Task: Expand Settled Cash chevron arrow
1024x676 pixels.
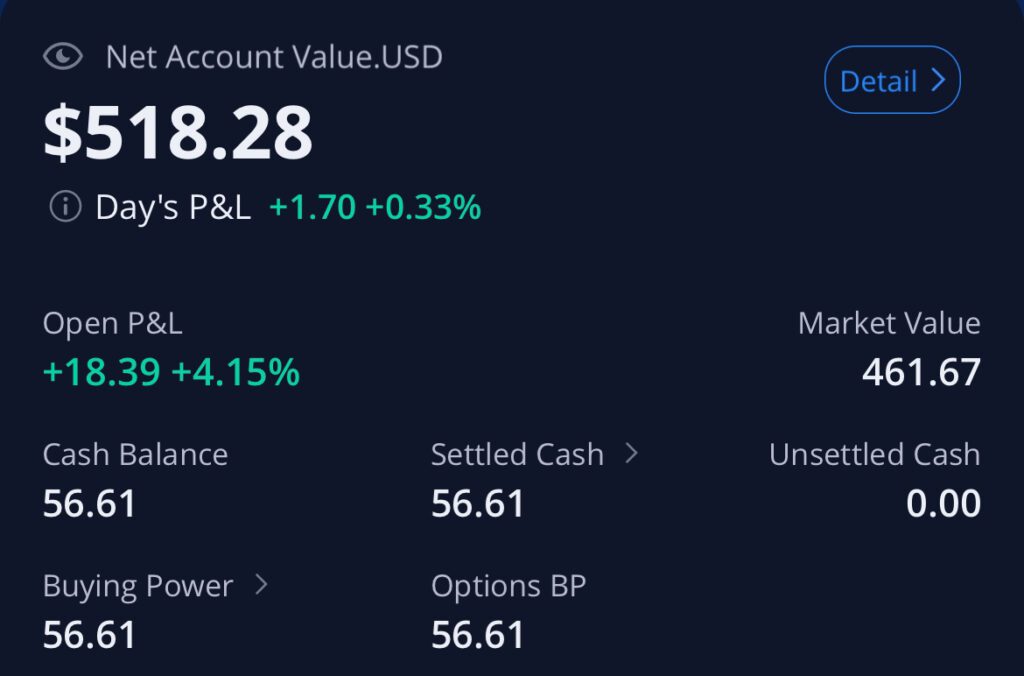Action: pos(631,453)
